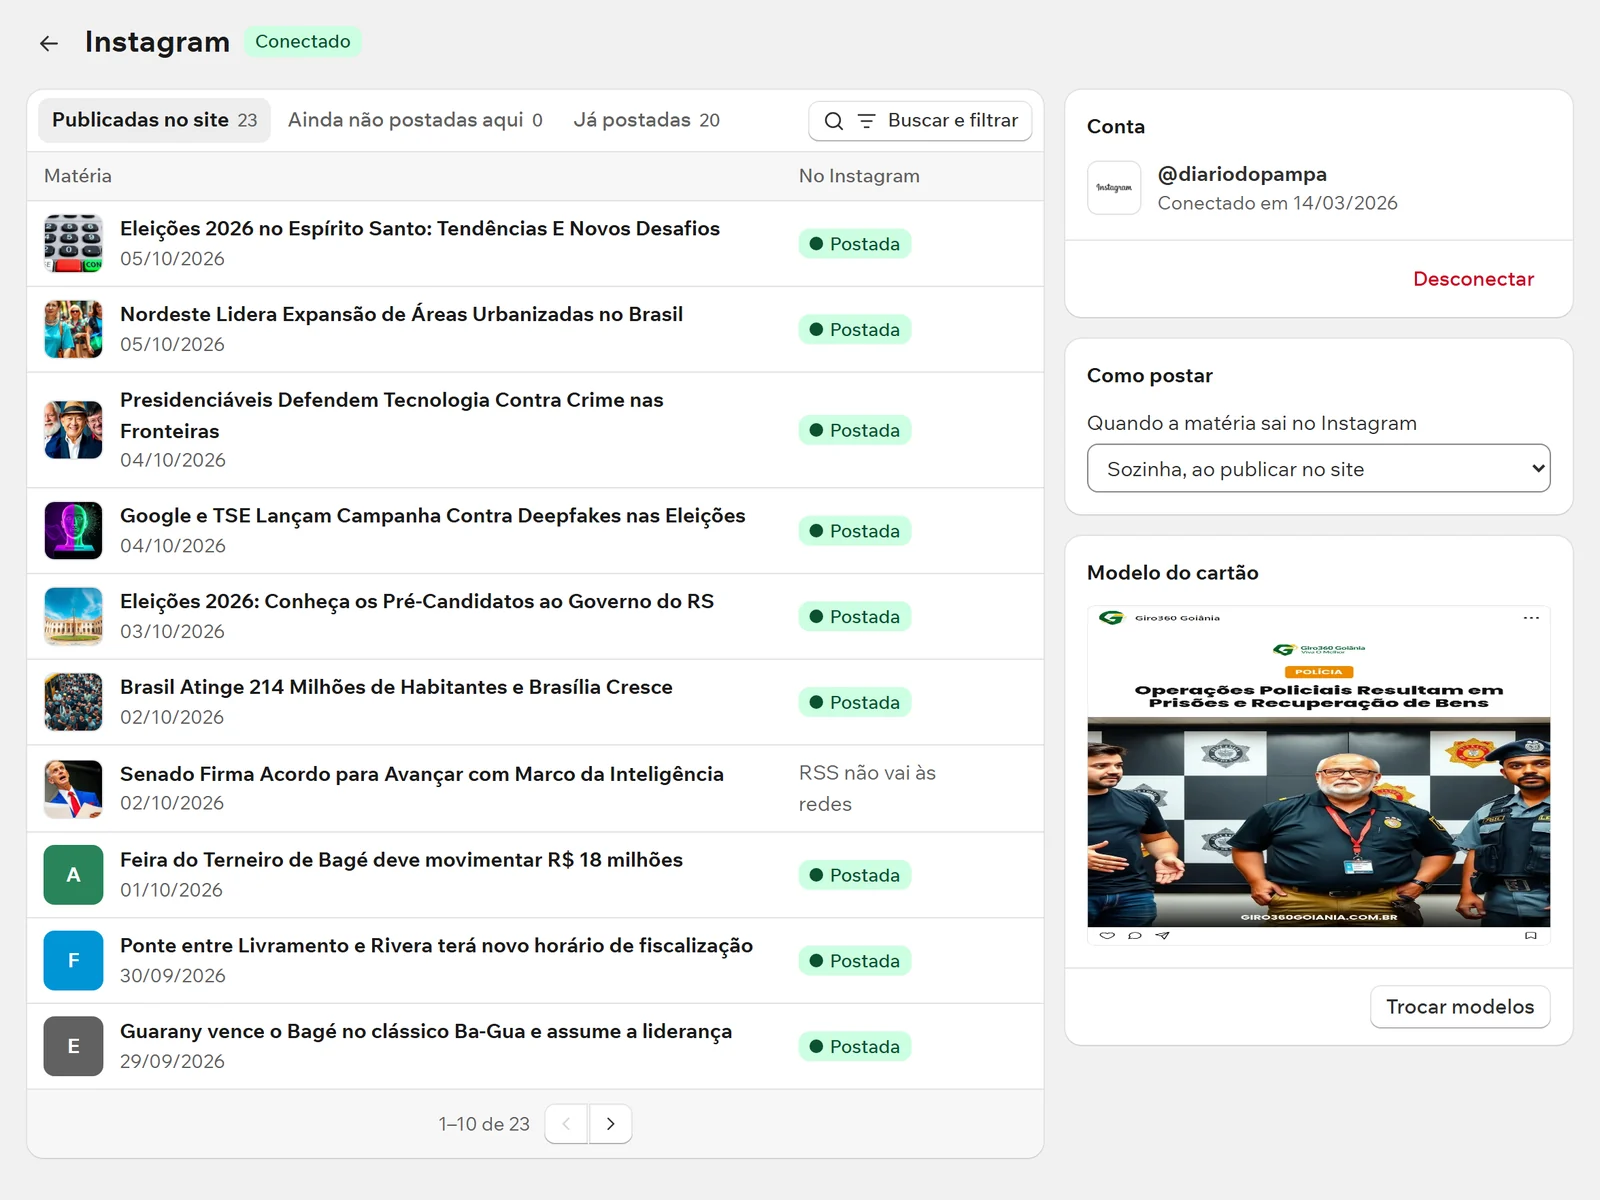Screen dimensions: 1600x1200
Task: Click the Instagram account logo icon
Action: (x=1114, y=188)
